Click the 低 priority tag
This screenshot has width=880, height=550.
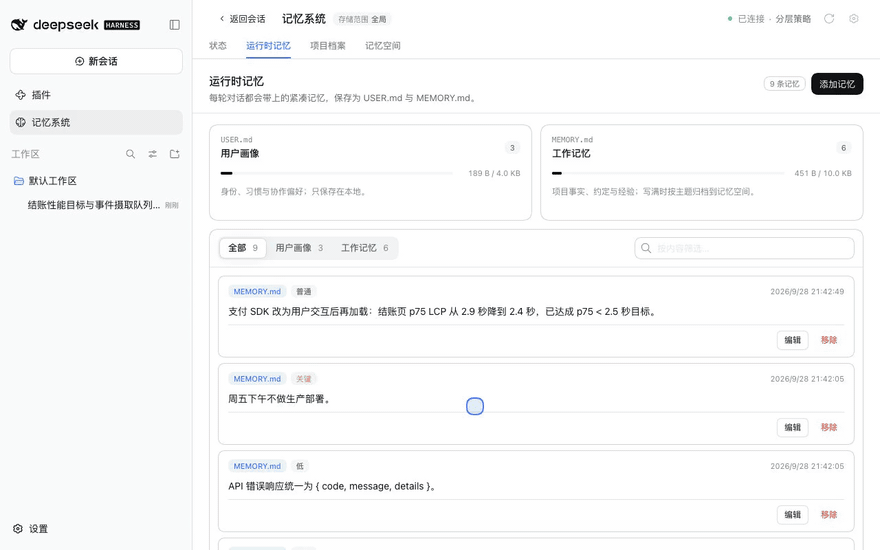[300, 466]
